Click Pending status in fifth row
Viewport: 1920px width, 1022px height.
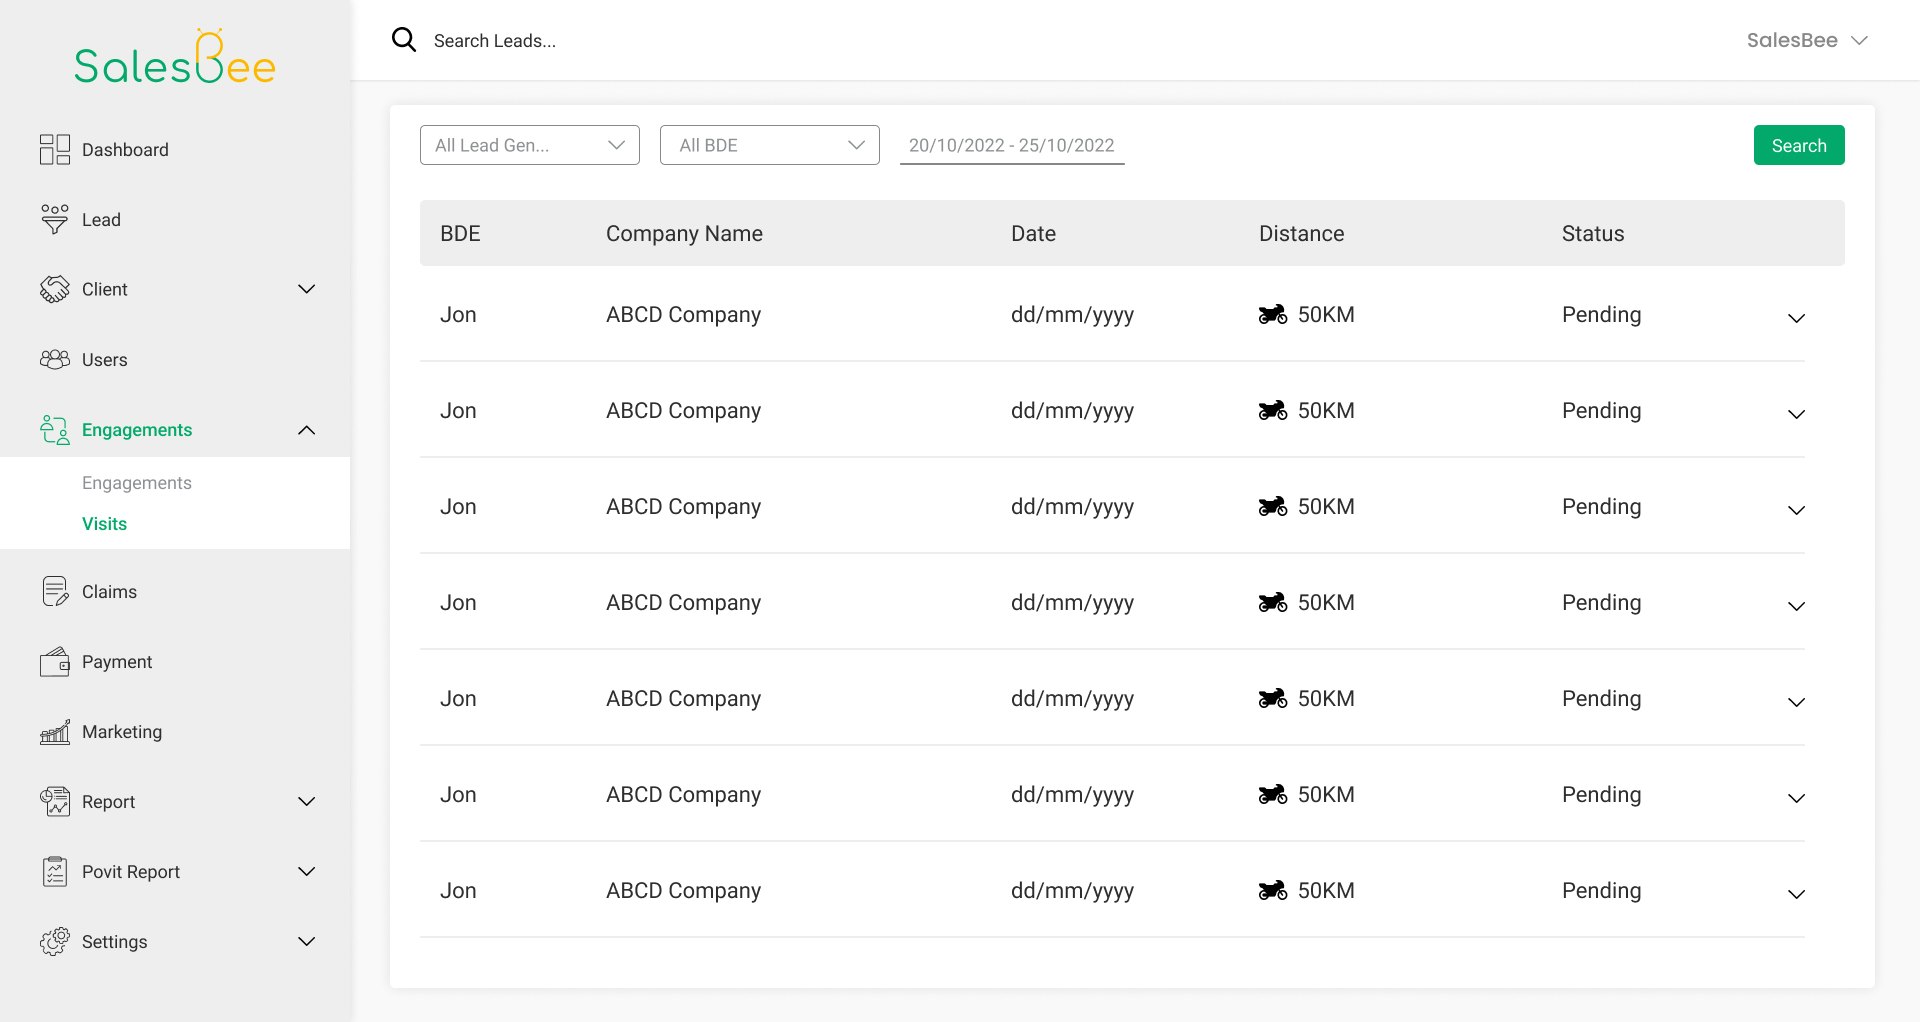coord(1601,699)
